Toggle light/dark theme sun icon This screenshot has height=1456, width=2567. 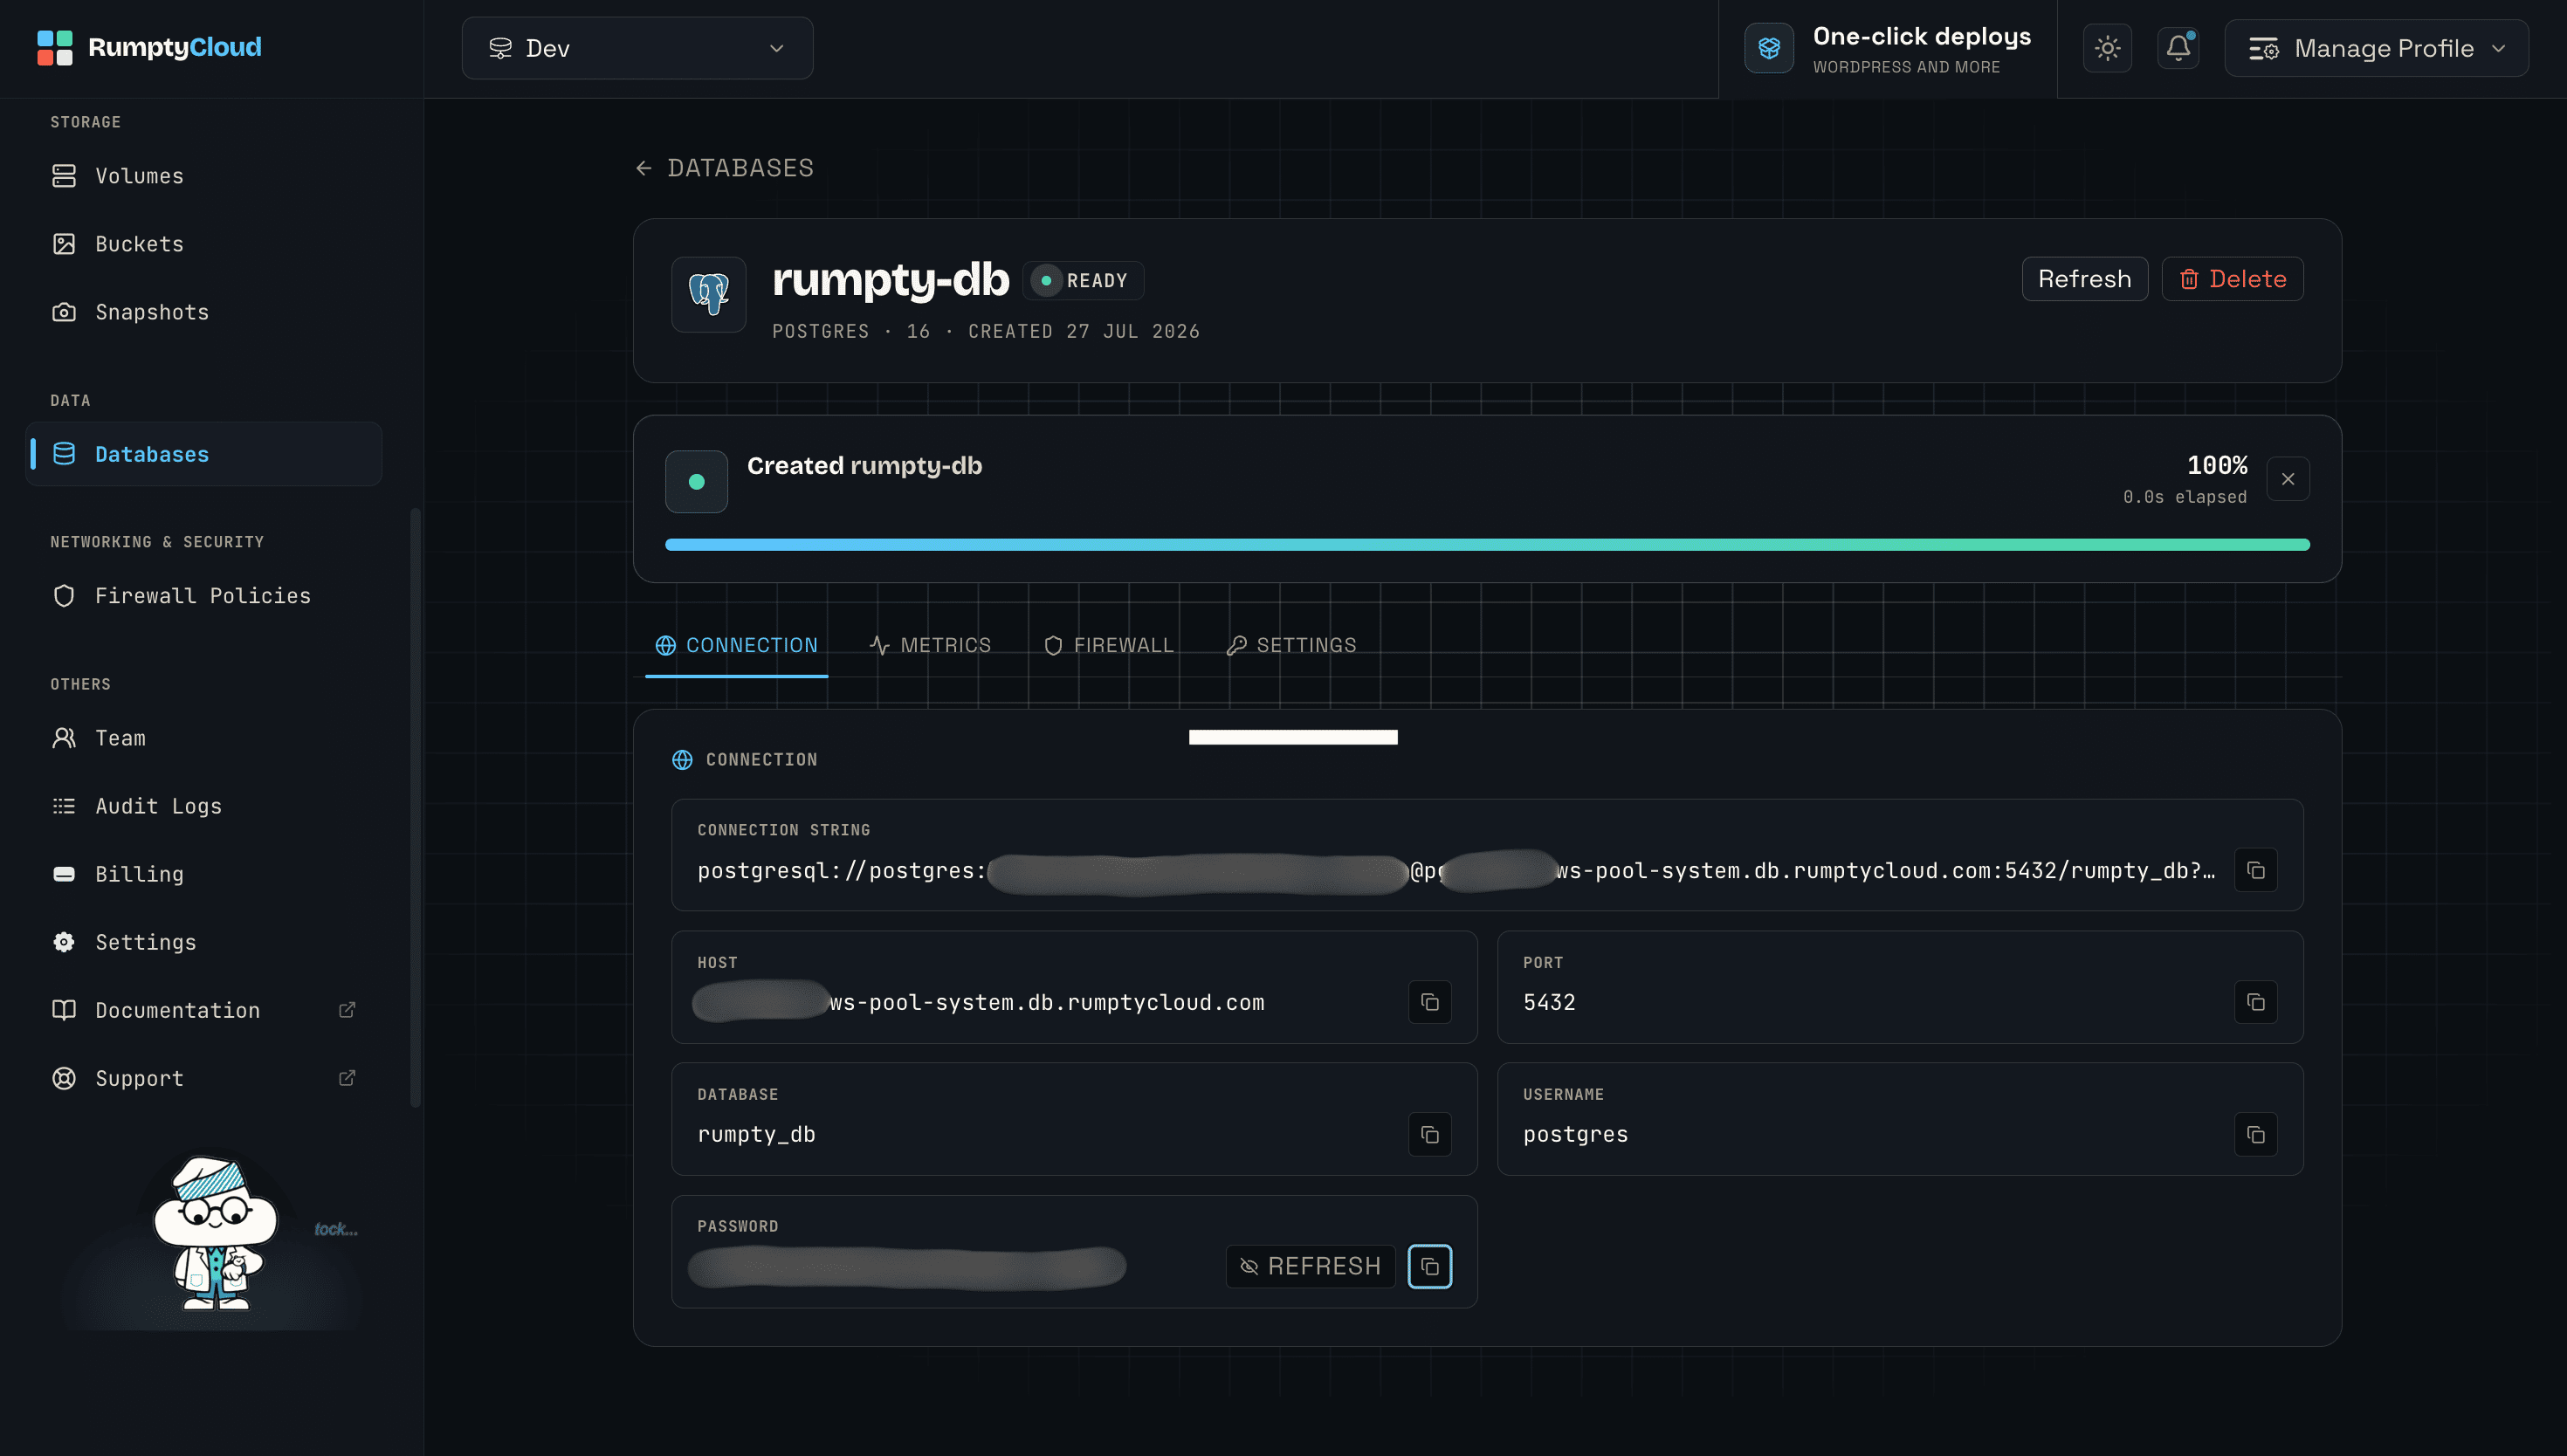click(x=2107, y=48)
